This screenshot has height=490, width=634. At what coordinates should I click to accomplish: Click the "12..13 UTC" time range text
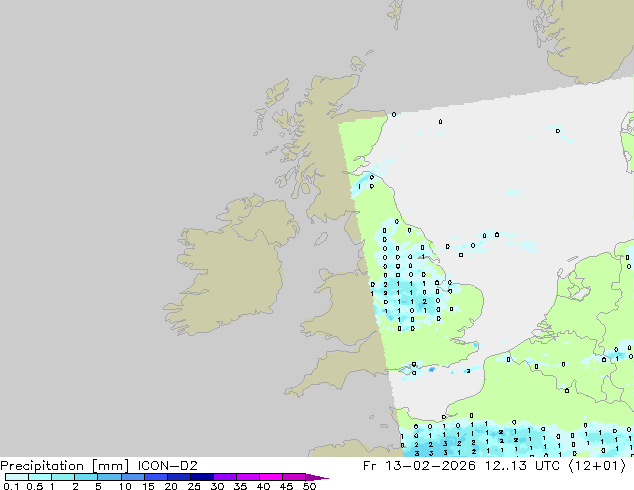(x=522, y=466)
